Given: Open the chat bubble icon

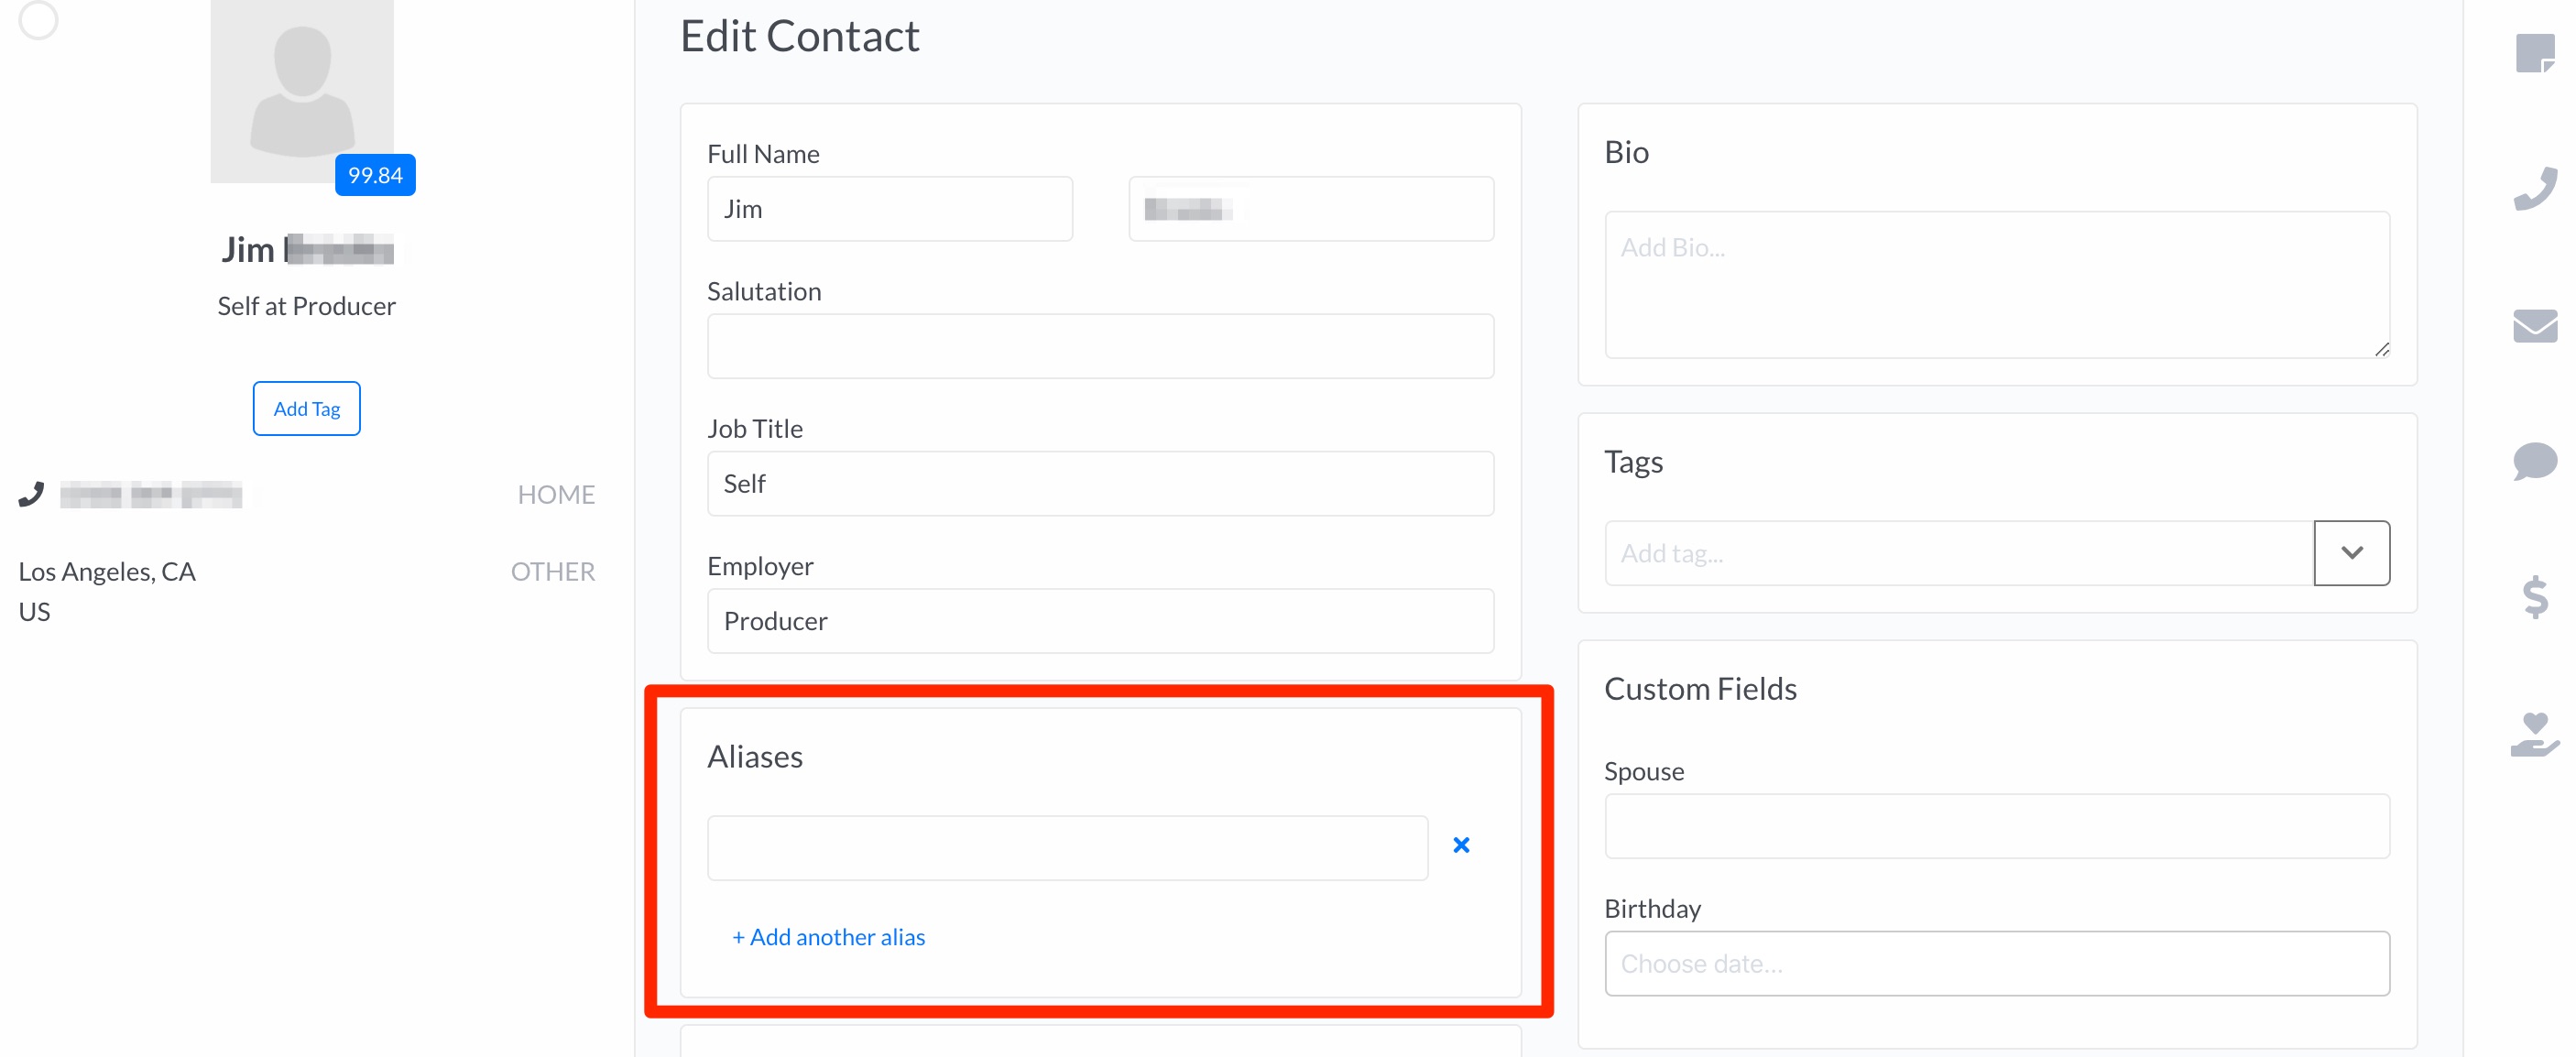Looking at the screenshot, I should coord(2534,461).
